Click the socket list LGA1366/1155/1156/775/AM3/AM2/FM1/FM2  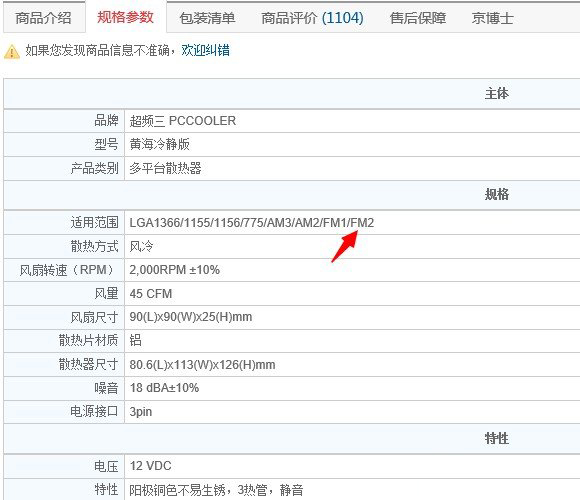(252, 223)
